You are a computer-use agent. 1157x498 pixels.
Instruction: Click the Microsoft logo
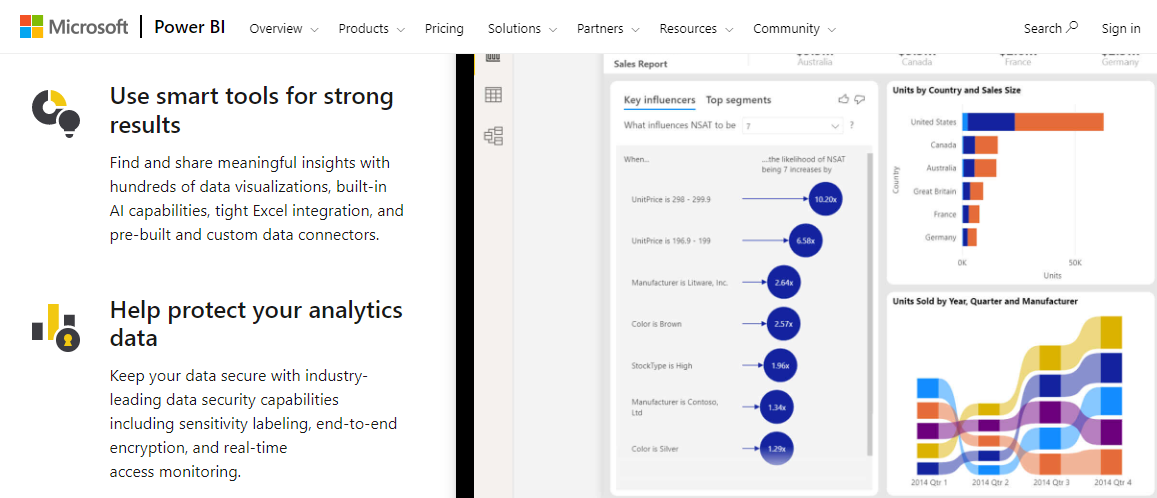[x=74, y=27]
